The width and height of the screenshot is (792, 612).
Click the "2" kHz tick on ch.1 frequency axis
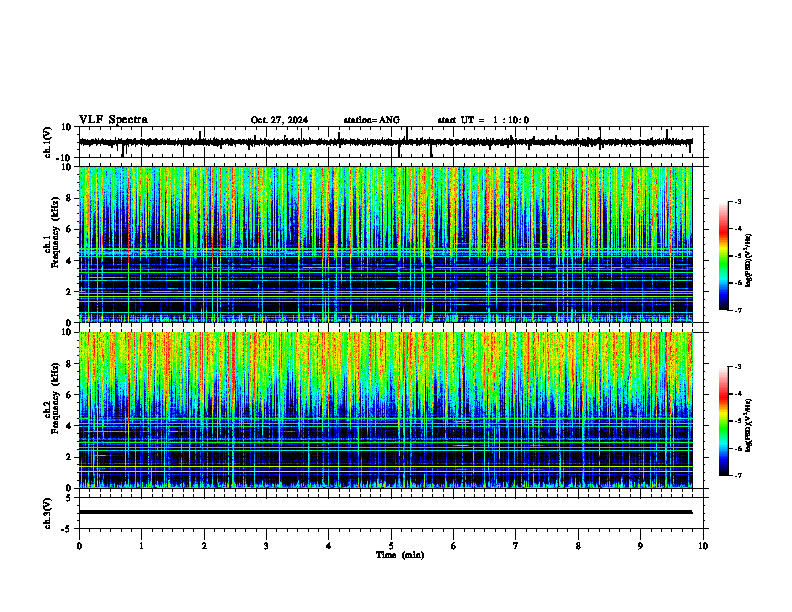[69, 292]
